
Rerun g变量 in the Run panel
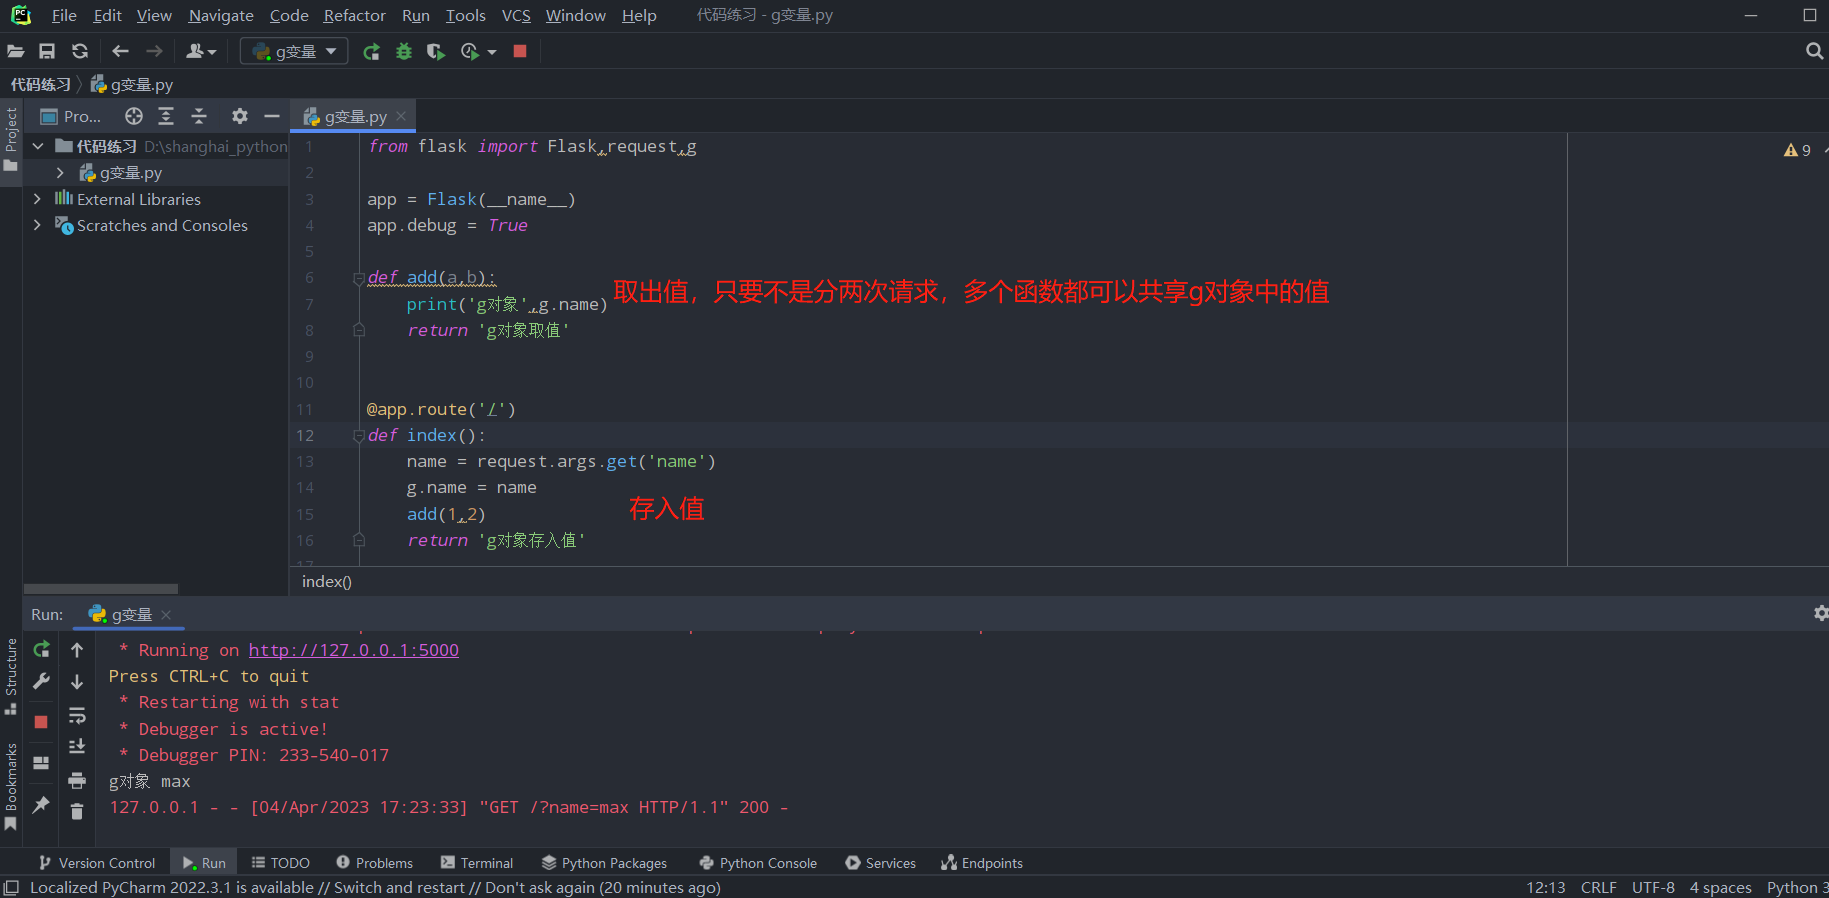pyautogui.click(x=41, y=650)
